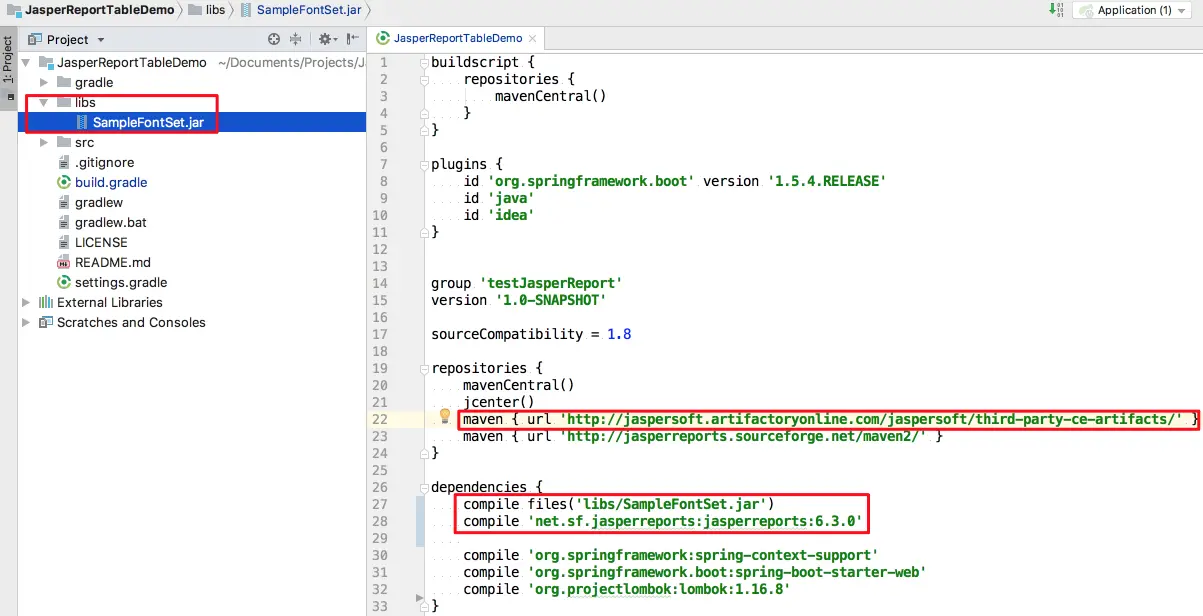Click the spring-boot-starter-web dependency string
Viewport: 1203px width, 616px height.
(726, 572)
